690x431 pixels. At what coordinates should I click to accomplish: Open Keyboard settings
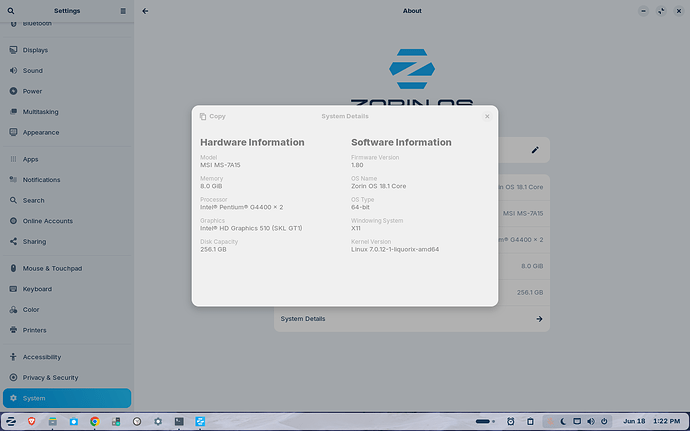coord(67,289)
